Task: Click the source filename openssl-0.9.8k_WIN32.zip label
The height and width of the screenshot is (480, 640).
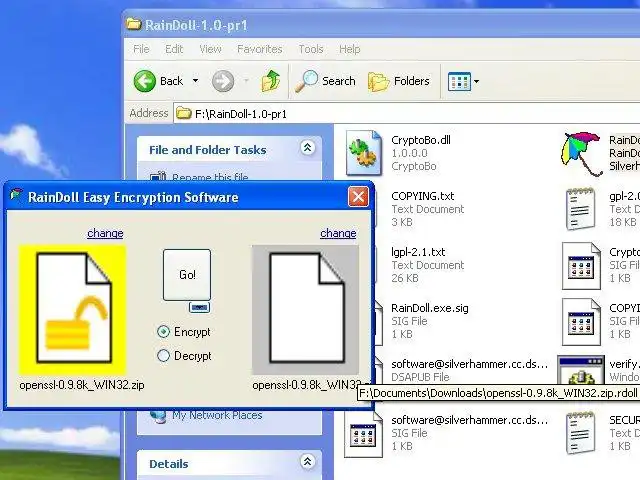Action: (82, 385)
